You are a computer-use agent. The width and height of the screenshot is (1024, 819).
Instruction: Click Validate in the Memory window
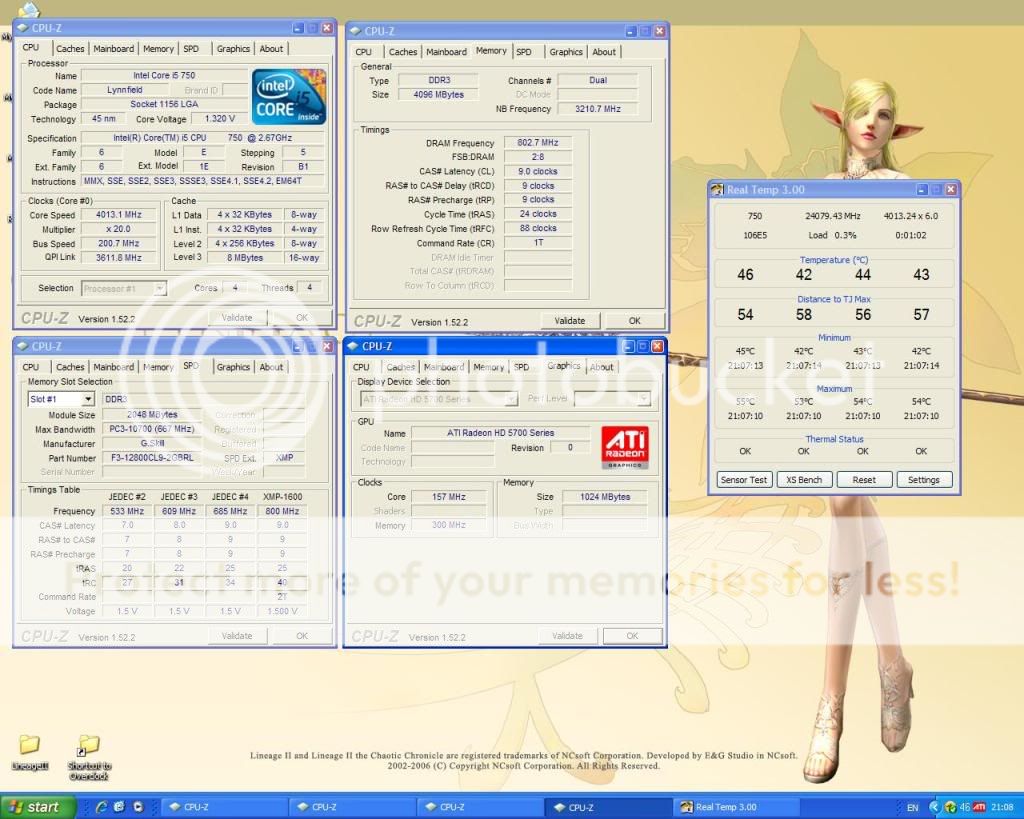coord(569,321)
